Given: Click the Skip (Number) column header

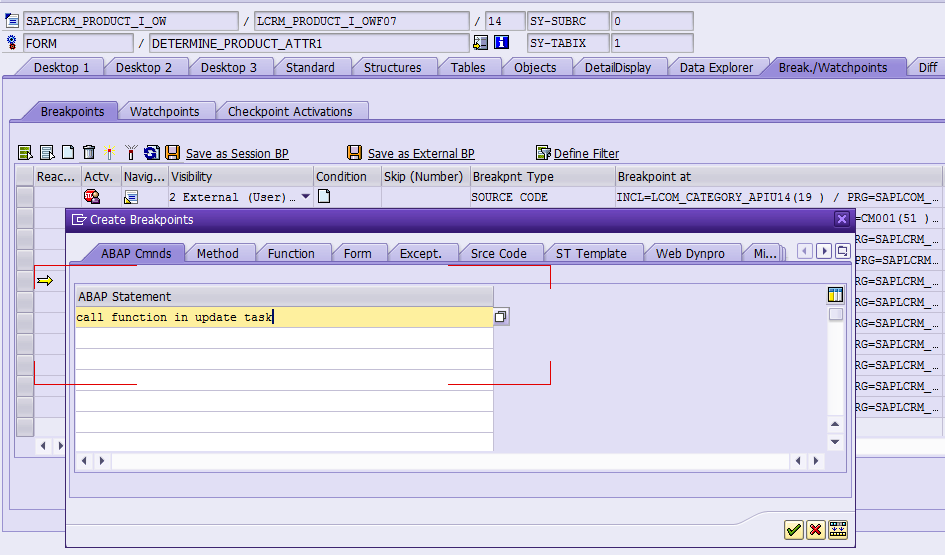Looking at the screenshot, I should (425, 177).
